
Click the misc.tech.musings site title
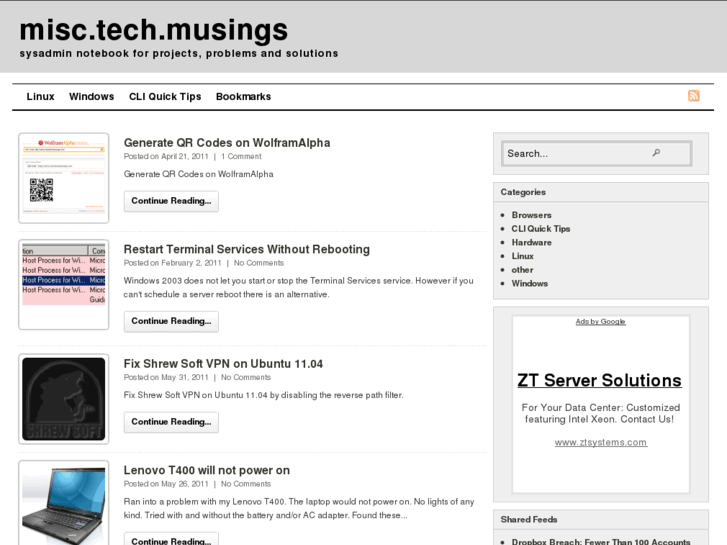coord(153,30)
